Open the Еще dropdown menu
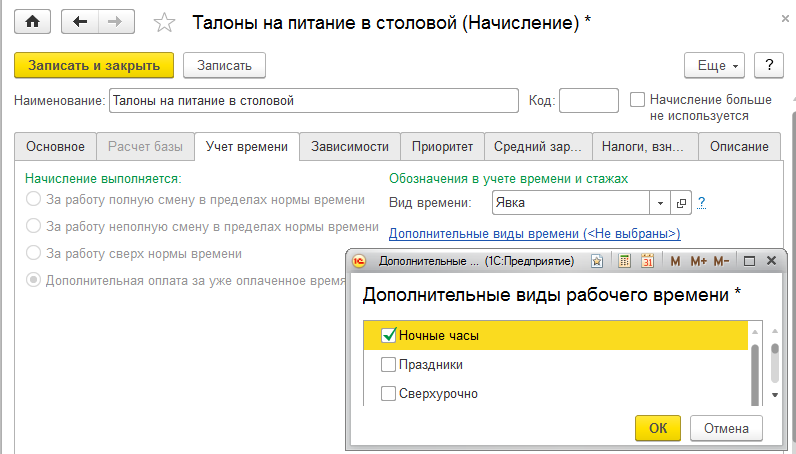The height and width of the screenshot is (454, 796). 714,65
